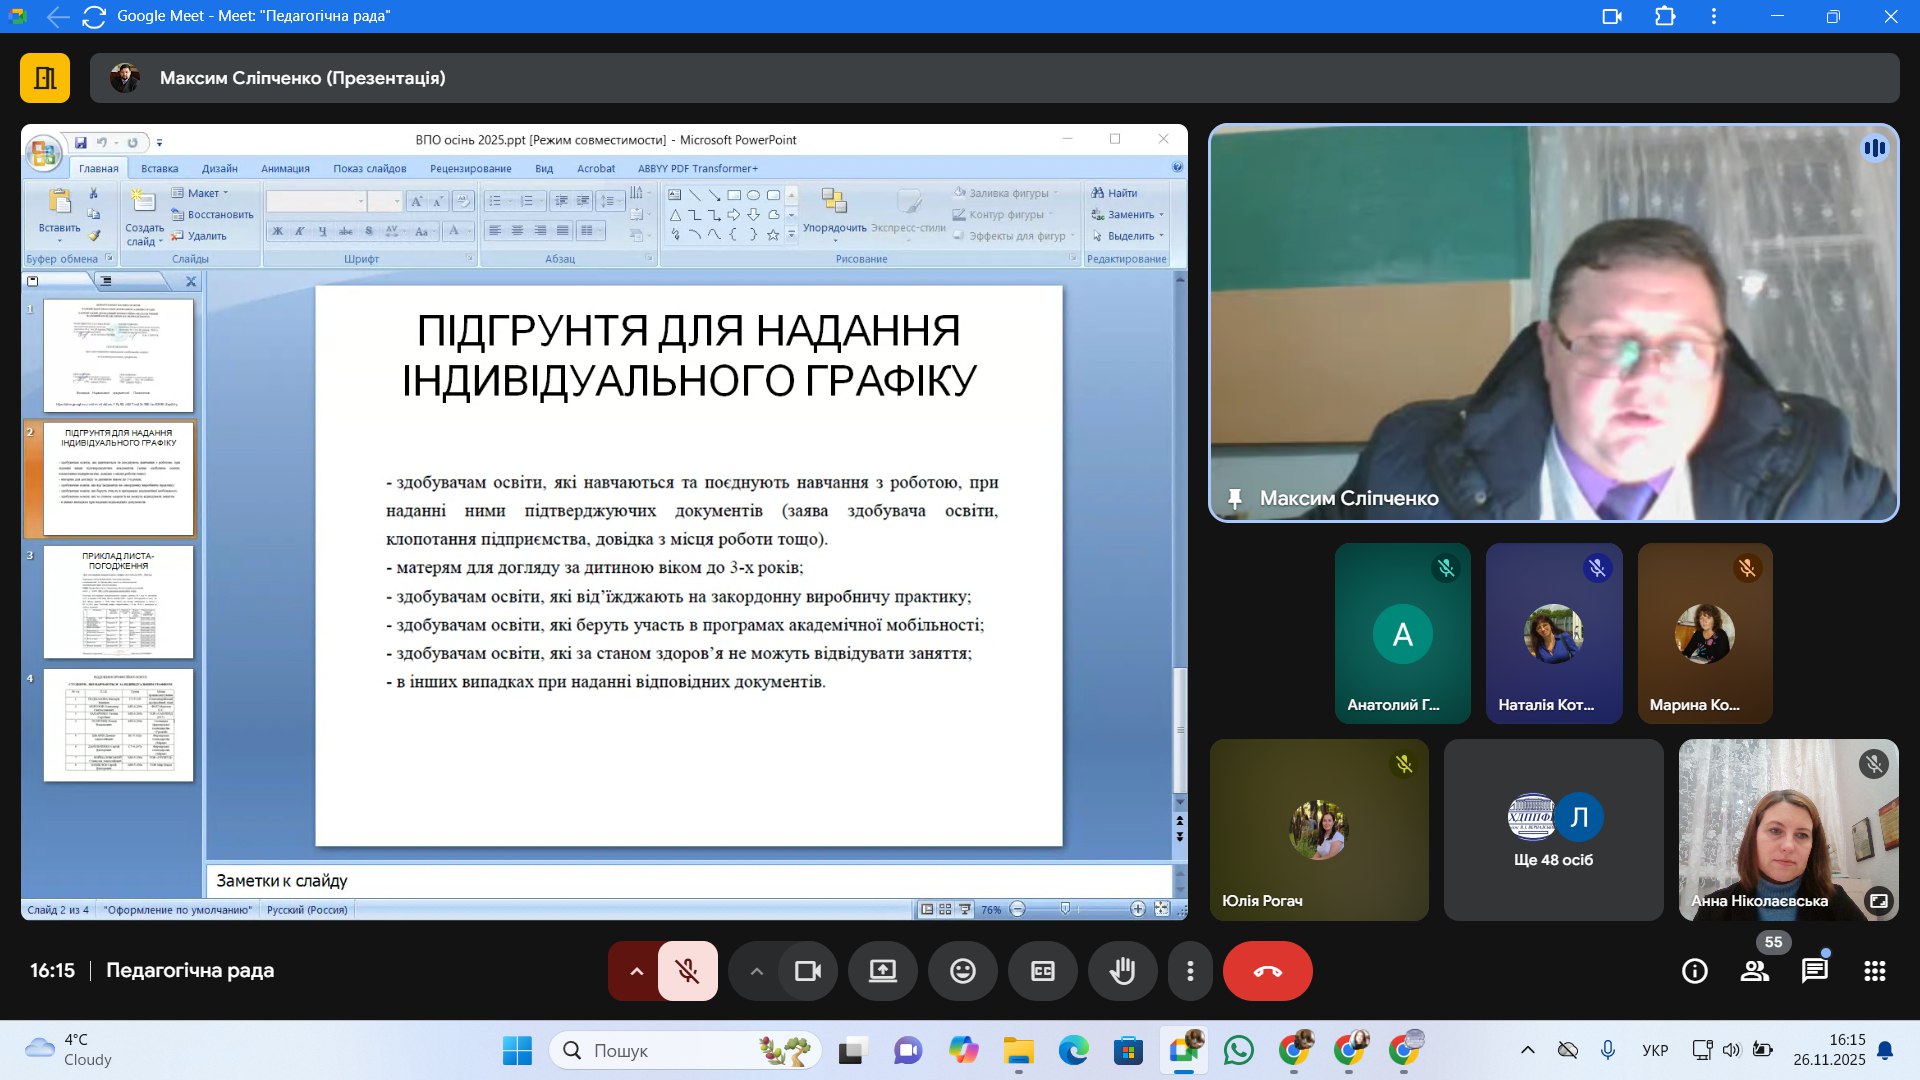Click the "Ще 48 осіб" tile
This screenshot has width=1920, height=1080.
coord(1553,830)
